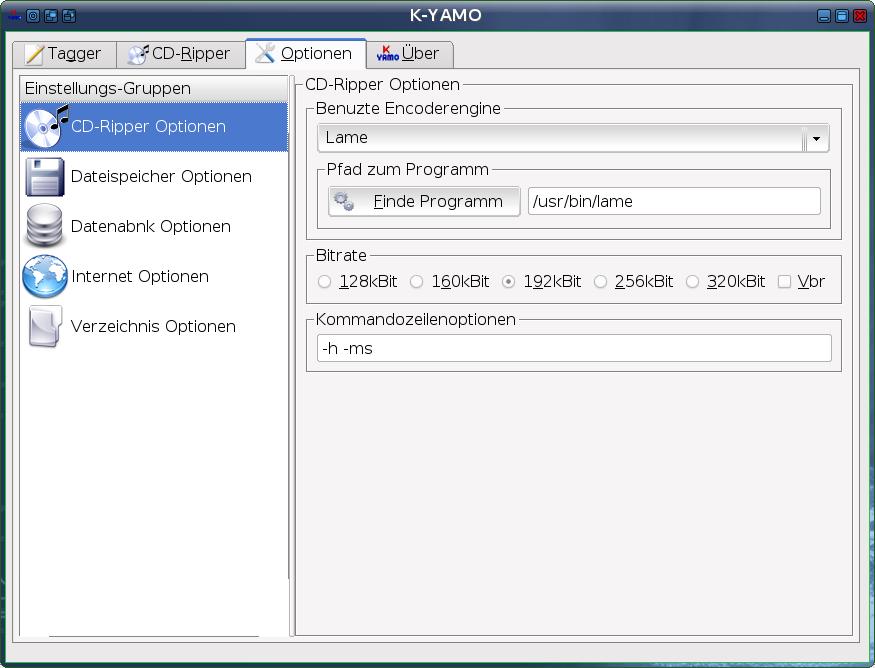Select the Optionen tab

(x=305, y=53)
